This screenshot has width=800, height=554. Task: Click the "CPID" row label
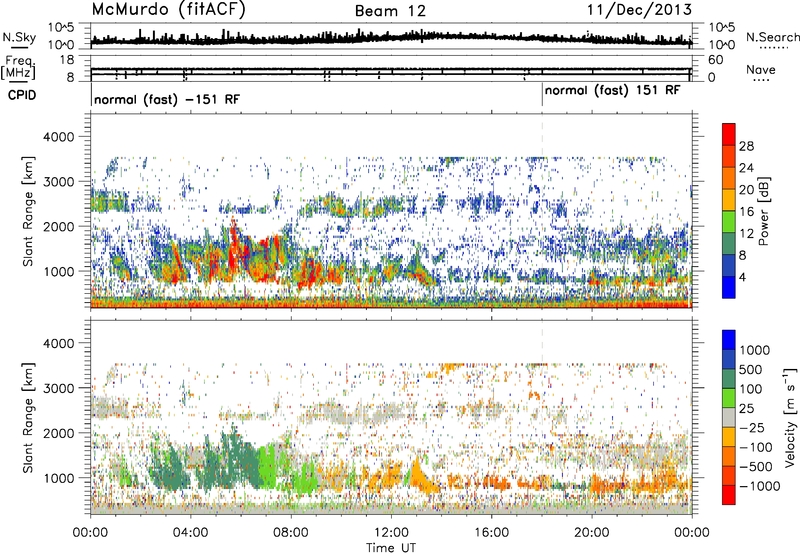point(22,95)
